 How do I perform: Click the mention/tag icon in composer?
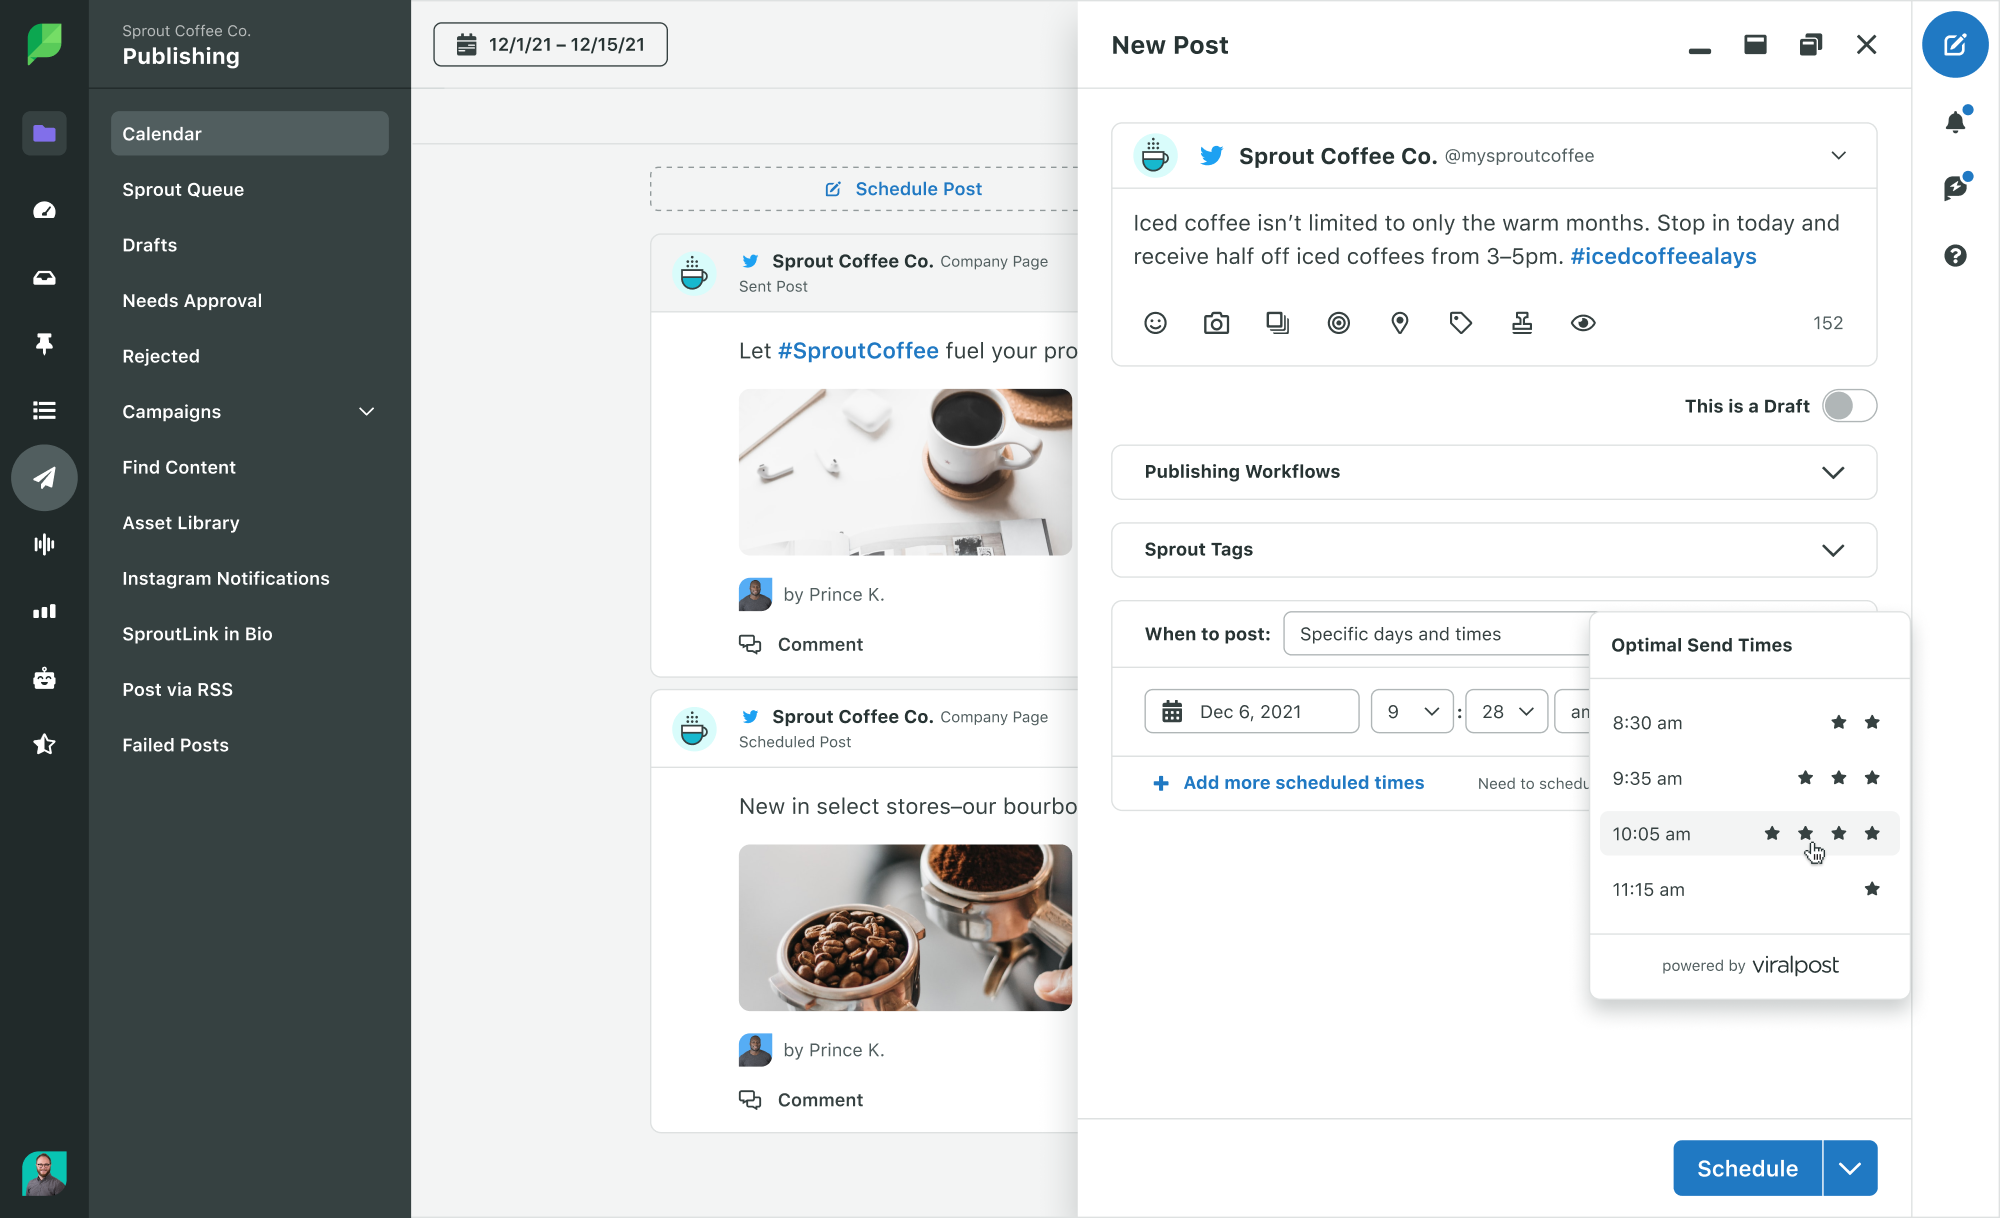click(1339, 323)
